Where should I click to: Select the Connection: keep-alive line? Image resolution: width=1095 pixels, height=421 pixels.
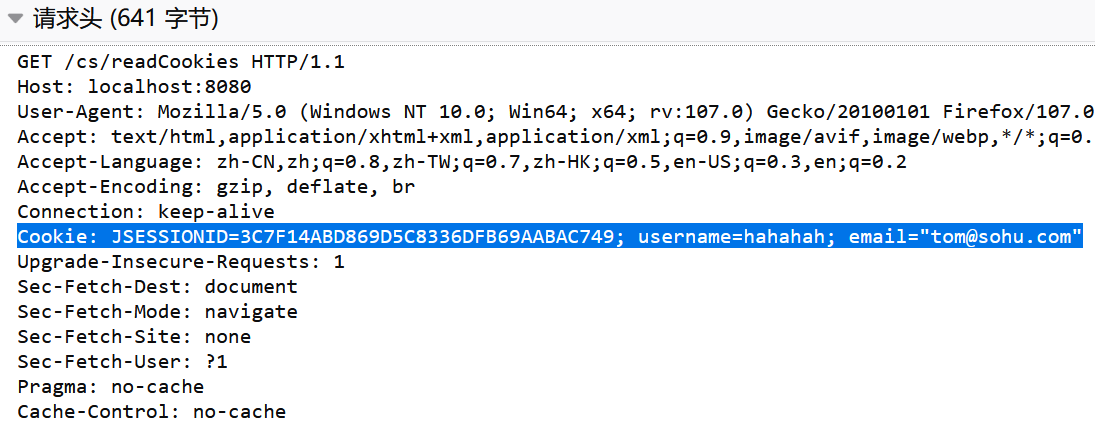pos(146,212)
